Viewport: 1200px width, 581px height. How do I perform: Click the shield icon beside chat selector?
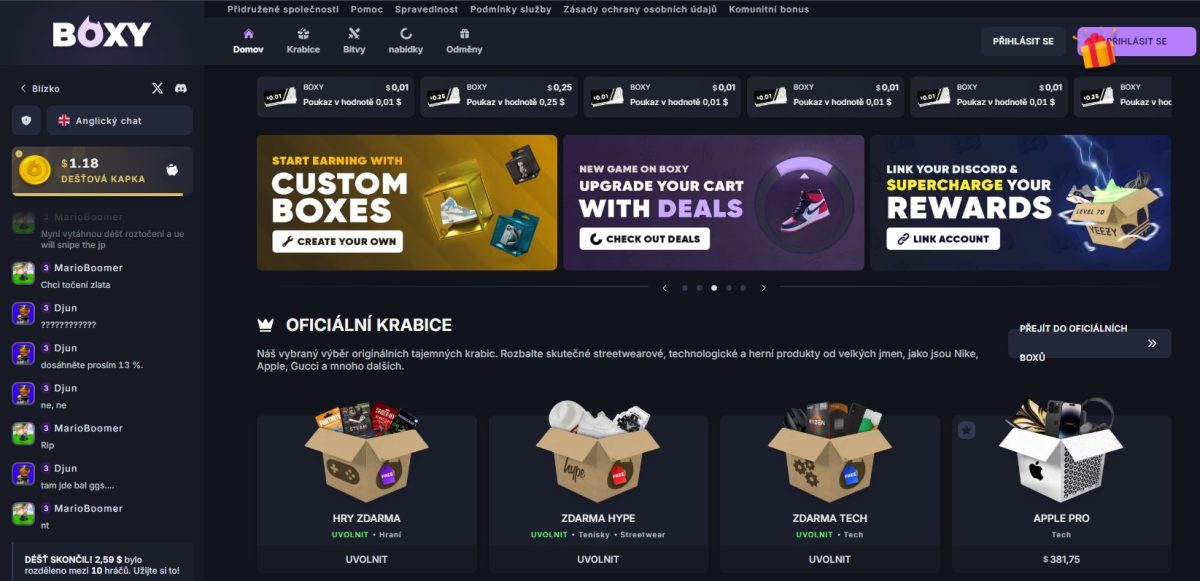click(x=26, y=120)
